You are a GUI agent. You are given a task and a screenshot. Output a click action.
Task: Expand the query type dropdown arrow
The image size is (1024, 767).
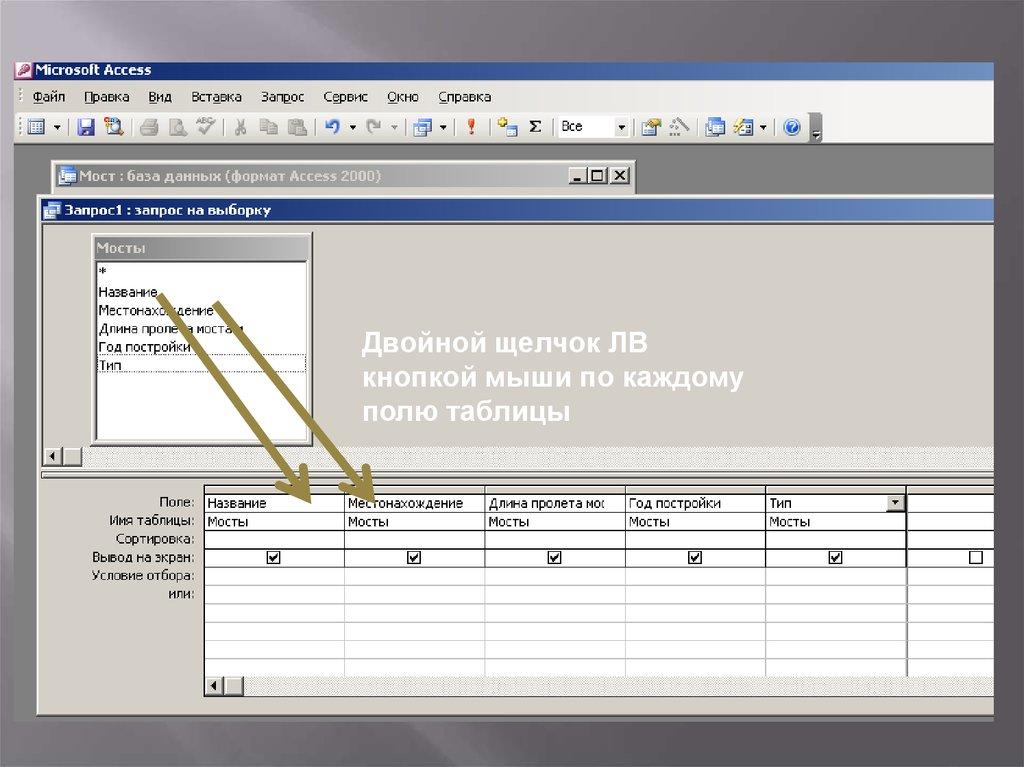443,127
